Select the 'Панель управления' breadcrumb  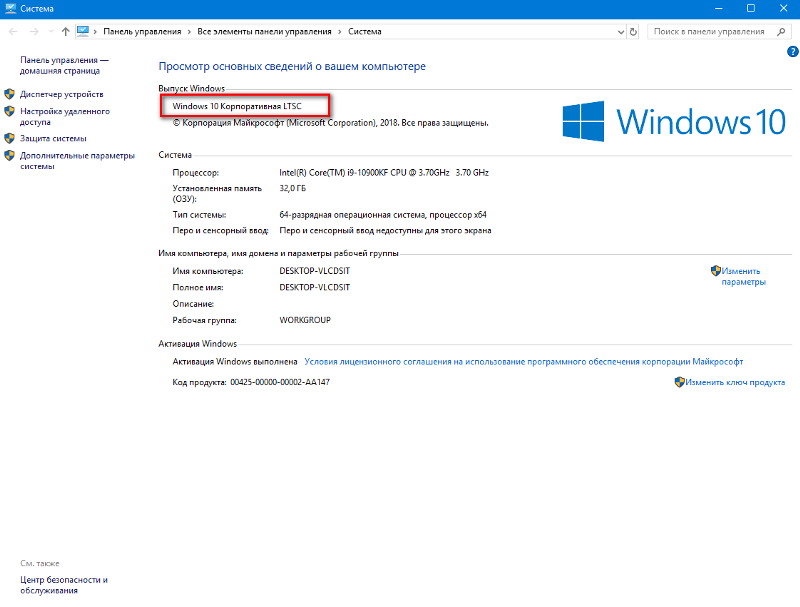tap(142, 32)
